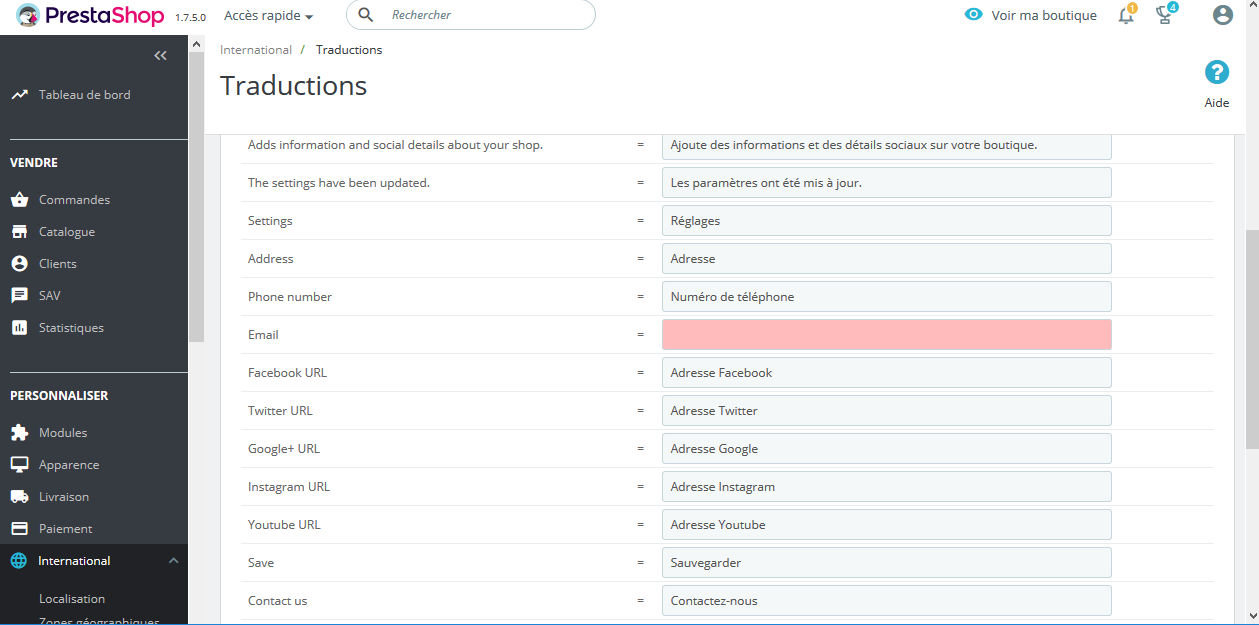Click the Livraison truck icon

point(19,497)
